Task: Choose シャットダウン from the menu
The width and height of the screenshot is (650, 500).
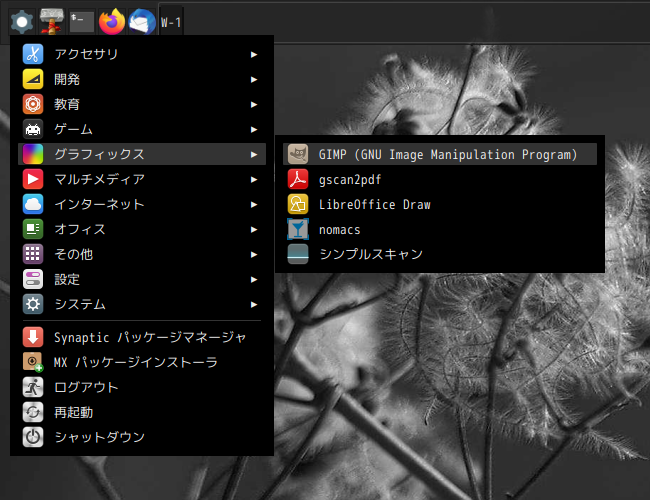Action: click(x=142, y=437)
